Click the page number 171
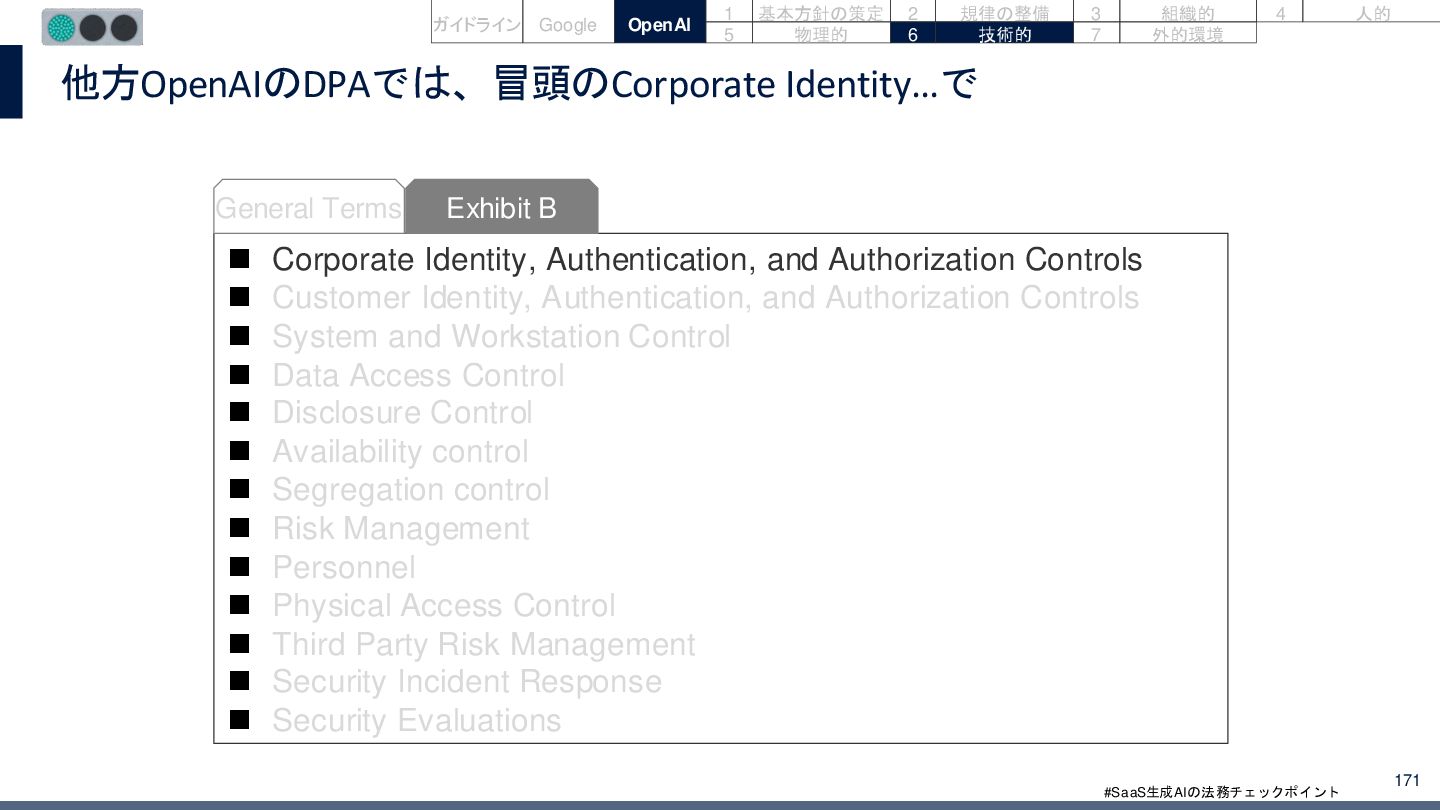This screenshot has width=1440, height=810. tap(1407, 780)
